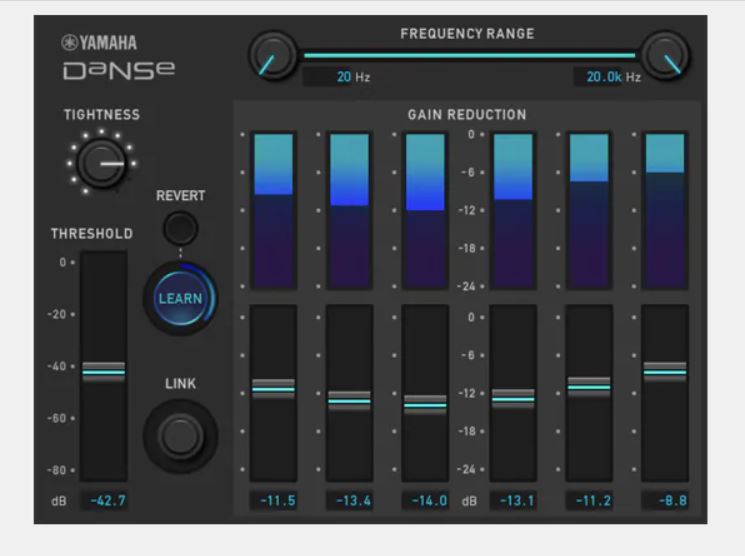Click the THRESHOLD slider handle
745x556 pixels.
point(104,371)
